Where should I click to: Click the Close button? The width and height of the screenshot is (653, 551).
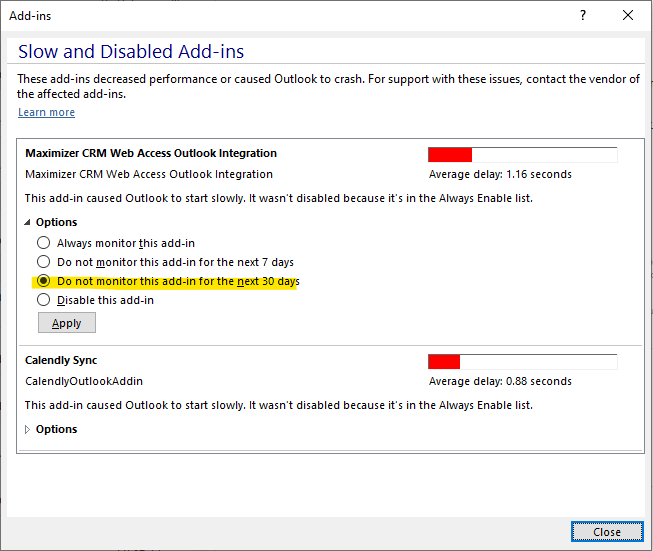coord(607,532)
